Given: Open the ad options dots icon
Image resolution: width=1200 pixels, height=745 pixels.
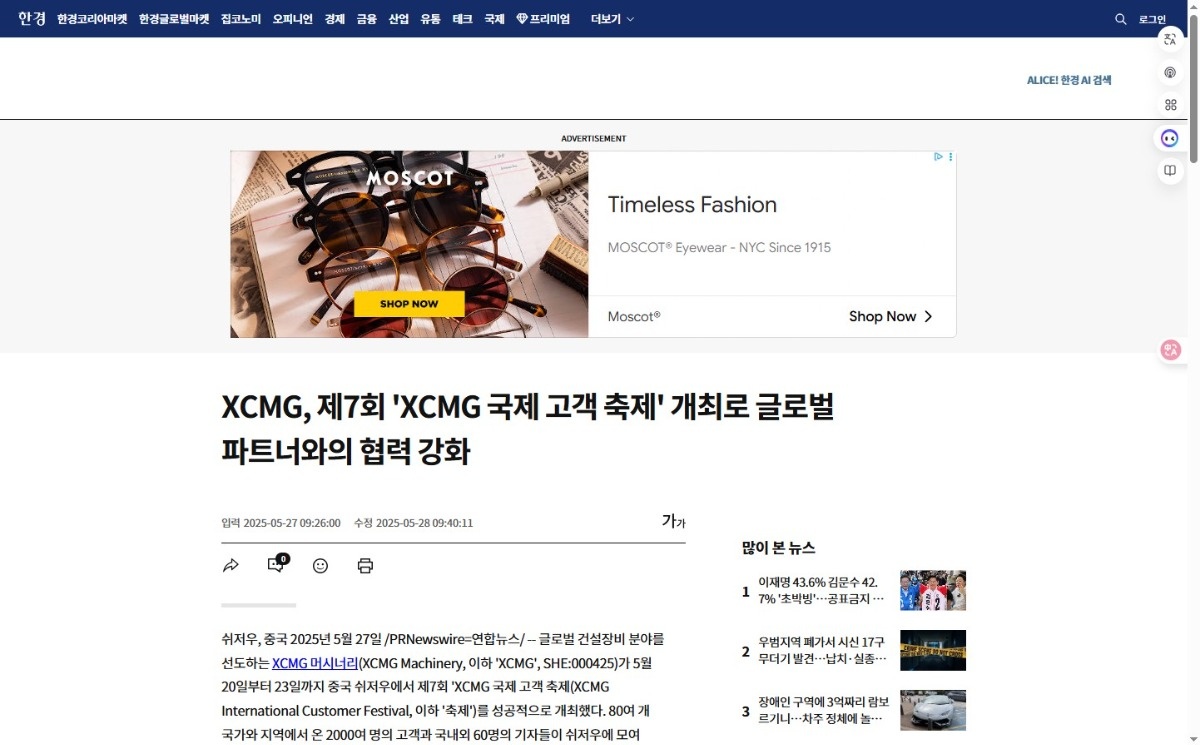Looking at the screenshot, I should 950,157.
